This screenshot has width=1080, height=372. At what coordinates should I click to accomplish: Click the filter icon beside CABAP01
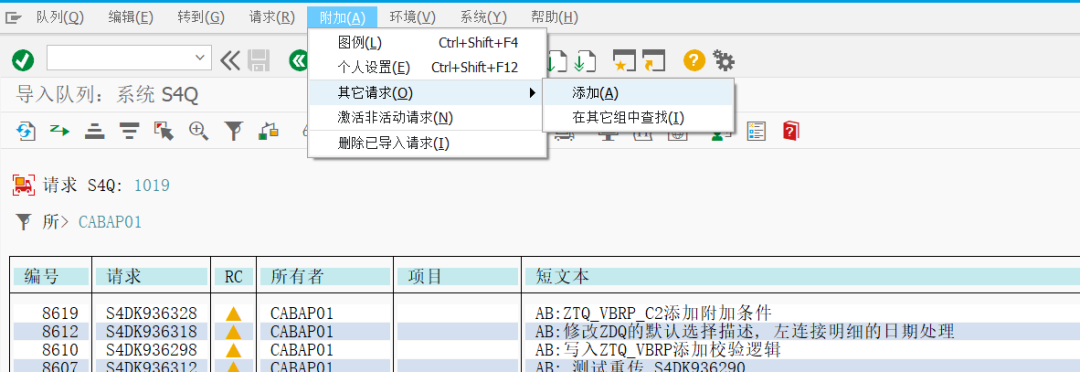click(x=23, y=222)
